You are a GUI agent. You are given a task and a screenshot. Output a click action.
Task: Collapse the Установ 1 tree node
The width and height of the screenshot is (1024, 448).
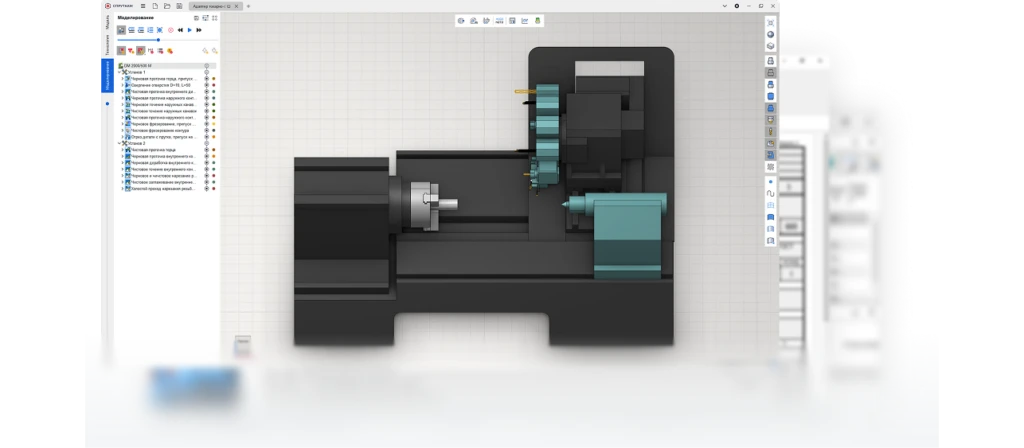(119, 72)
